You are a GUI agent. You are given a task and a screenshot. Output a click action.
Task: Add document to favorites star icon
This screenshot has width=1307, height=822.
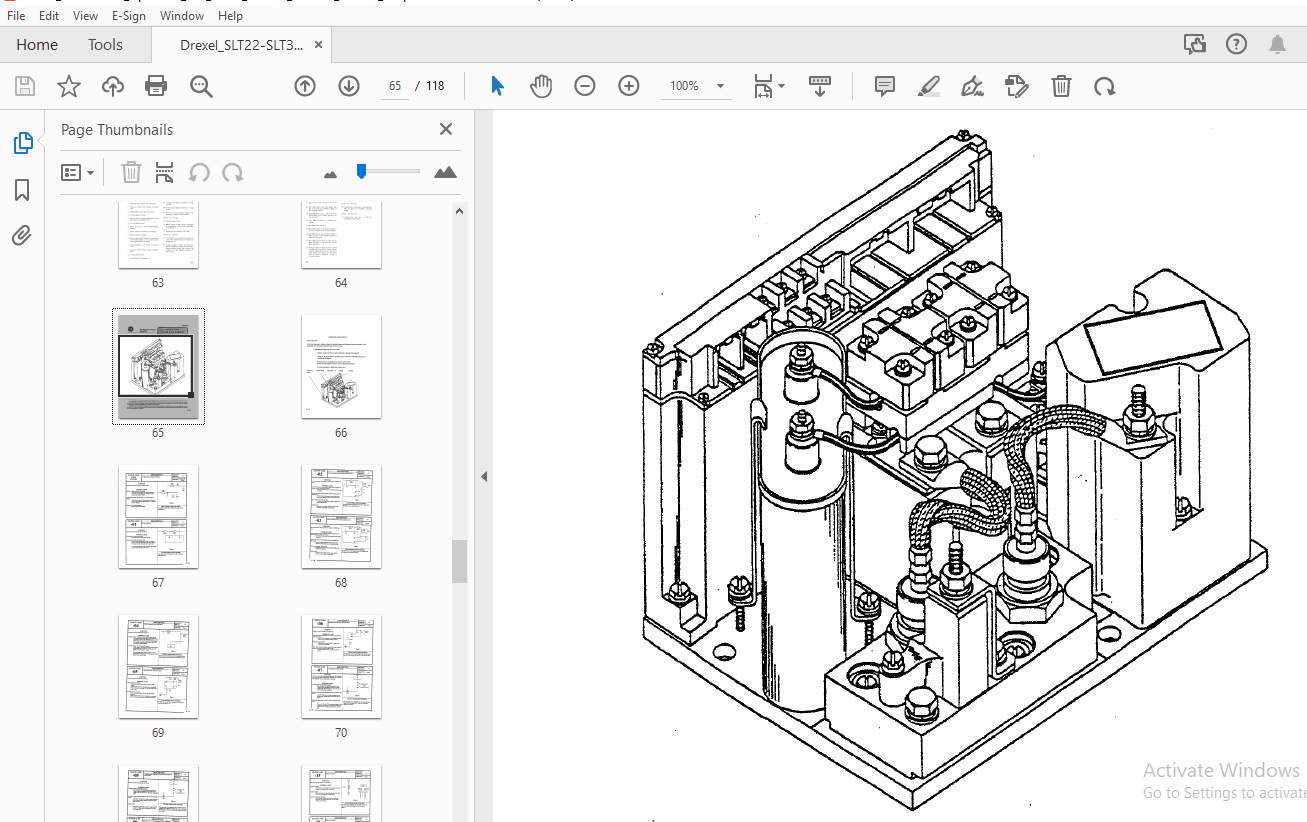coord(69,86)
